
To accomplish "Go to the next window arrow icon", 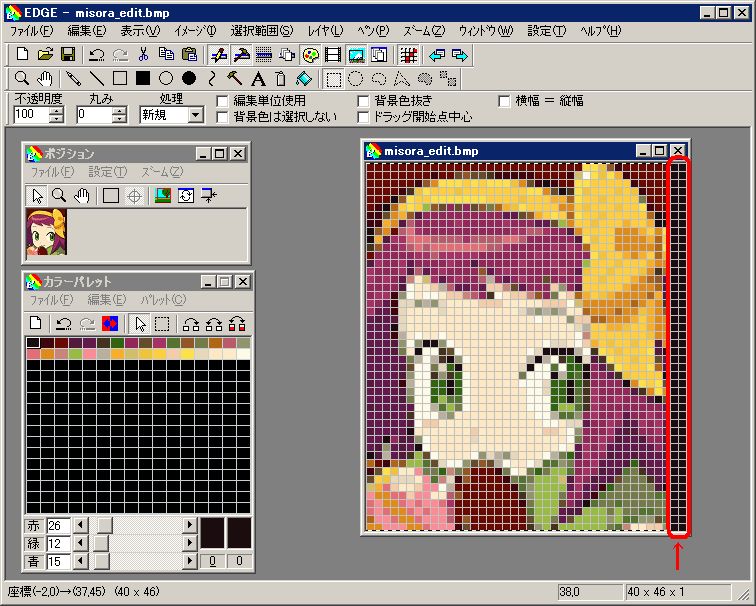I will (460, 54).
